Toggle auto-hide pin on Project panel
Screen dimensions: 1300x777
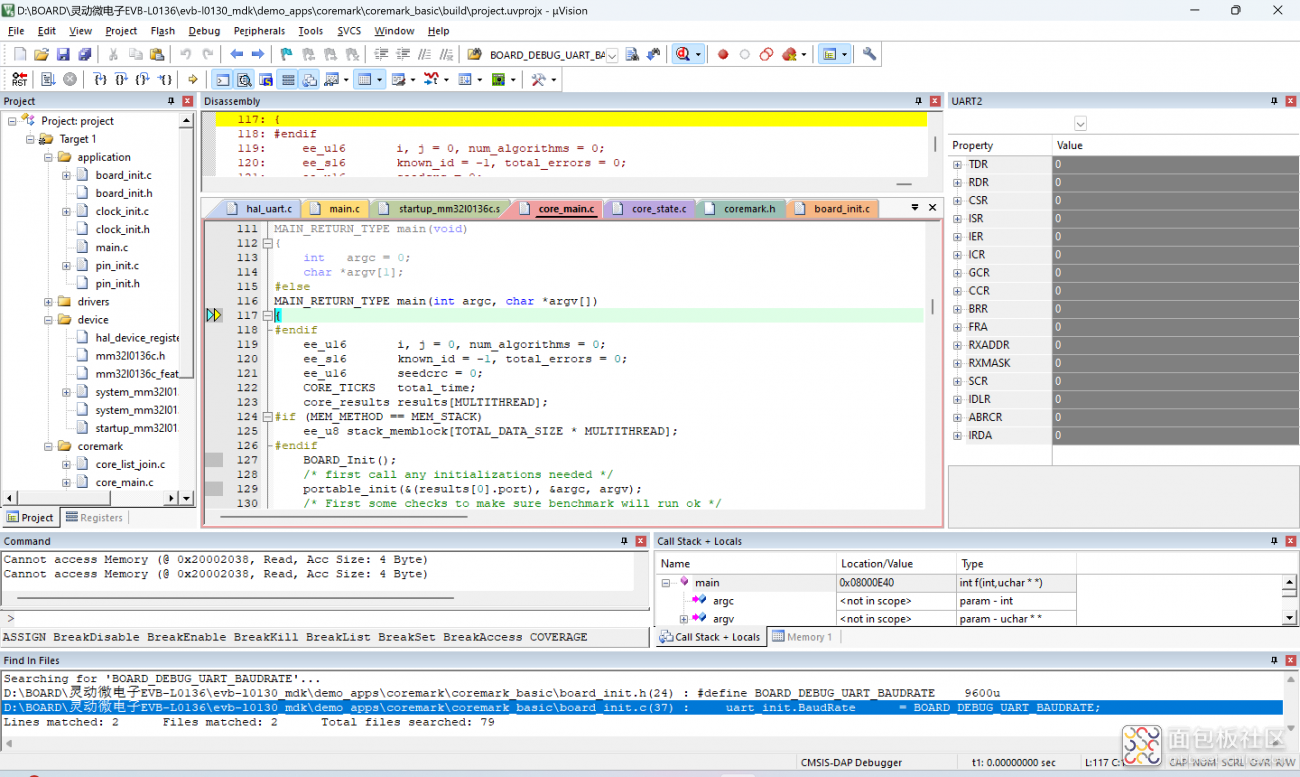171,101
